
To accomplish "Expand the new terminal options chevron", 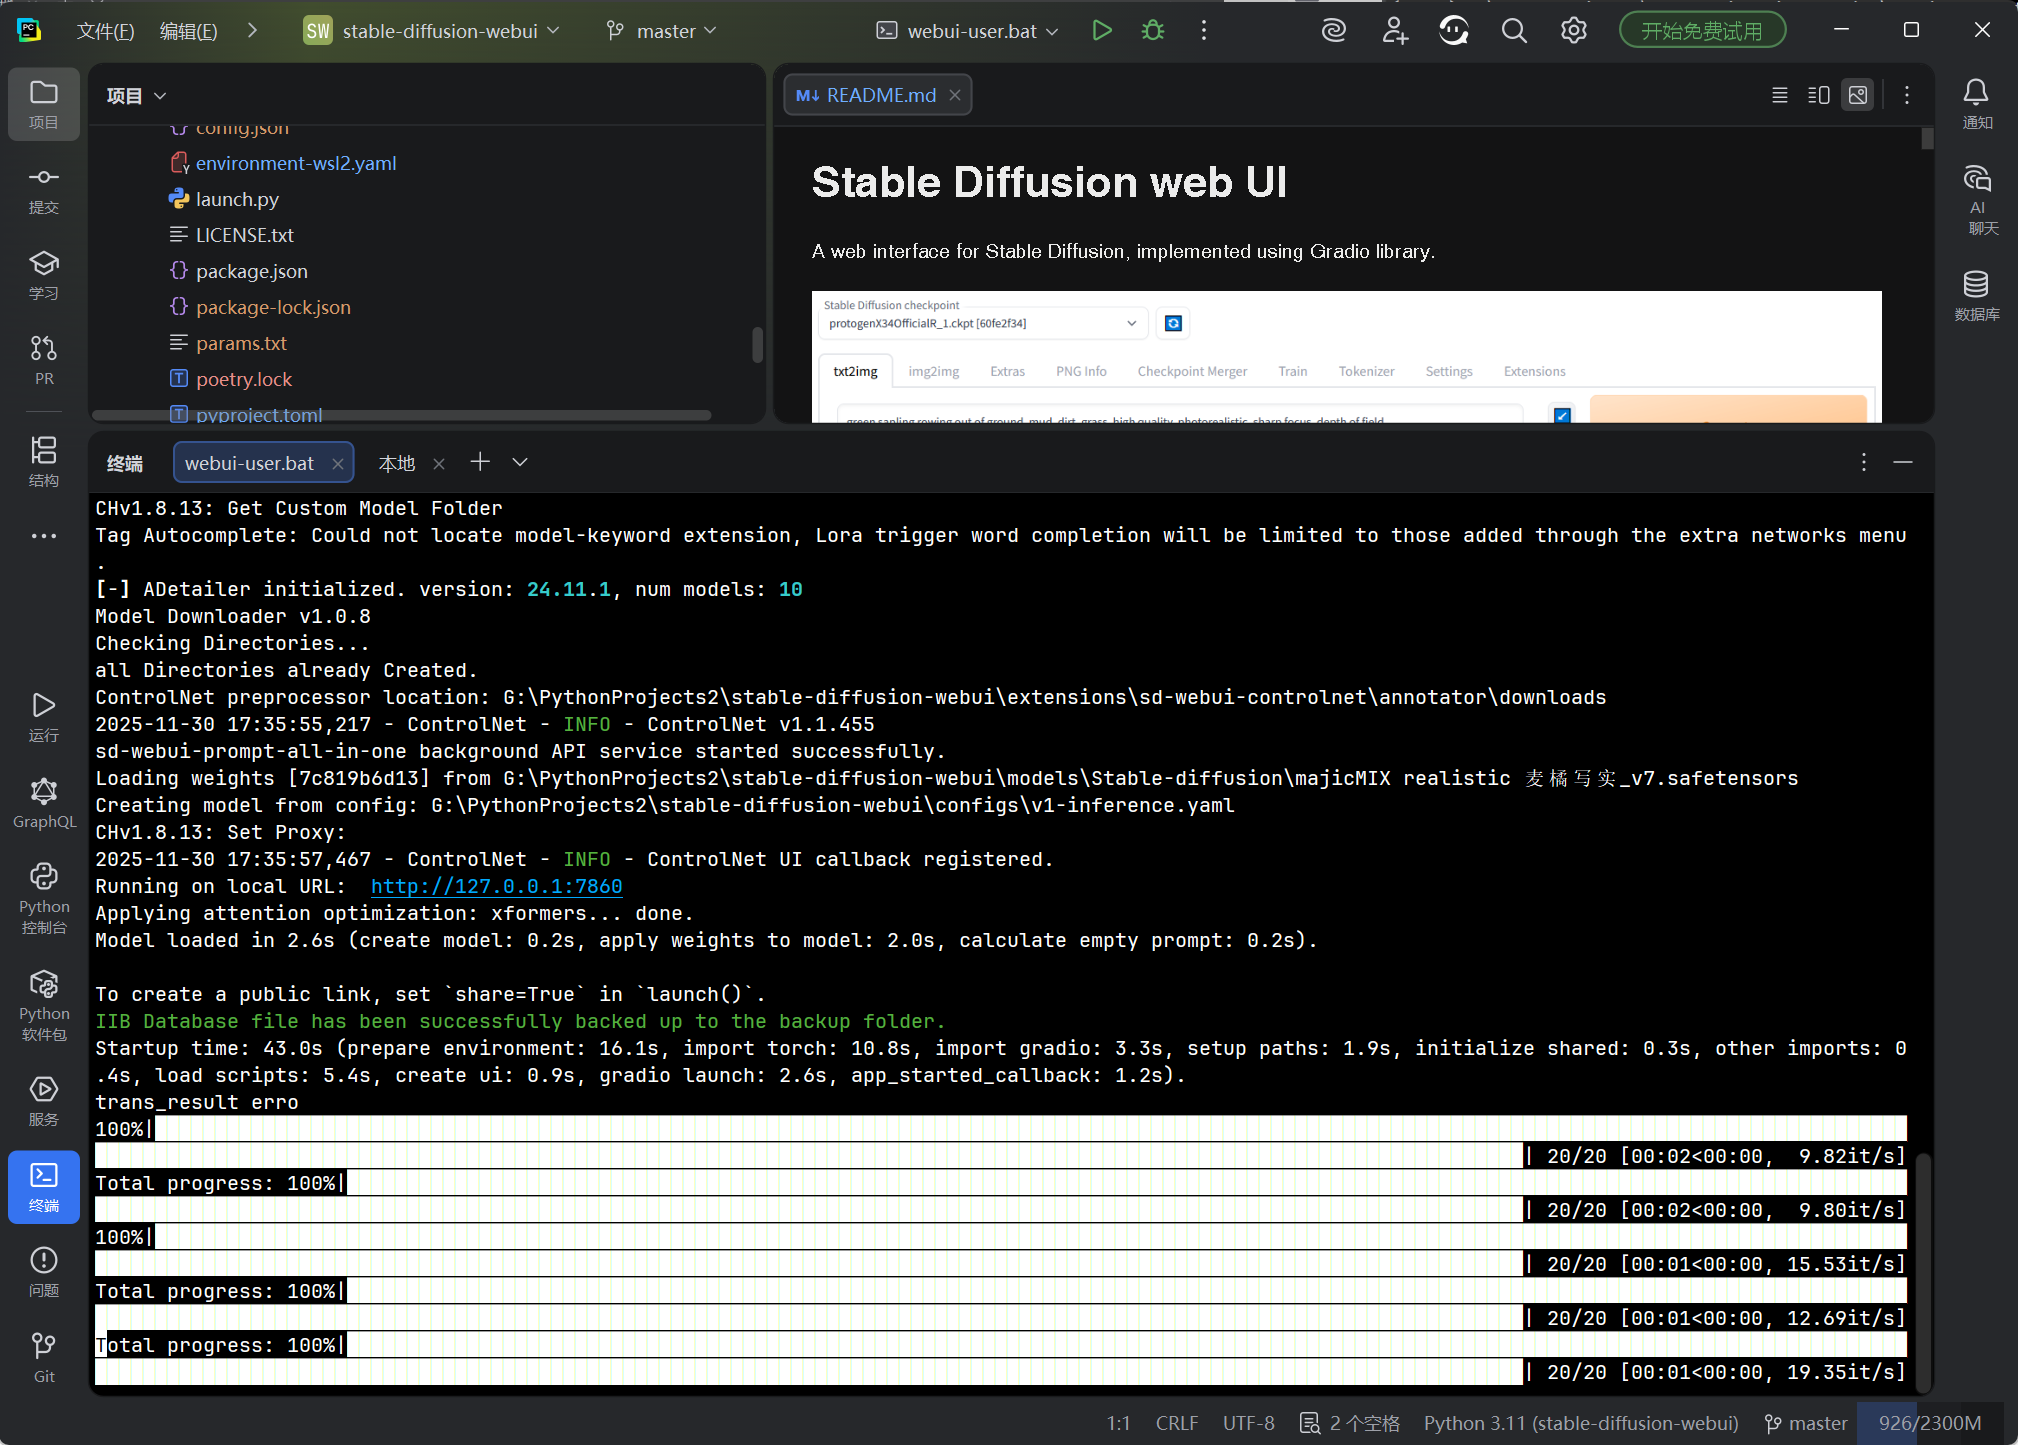I will [519, 462].
